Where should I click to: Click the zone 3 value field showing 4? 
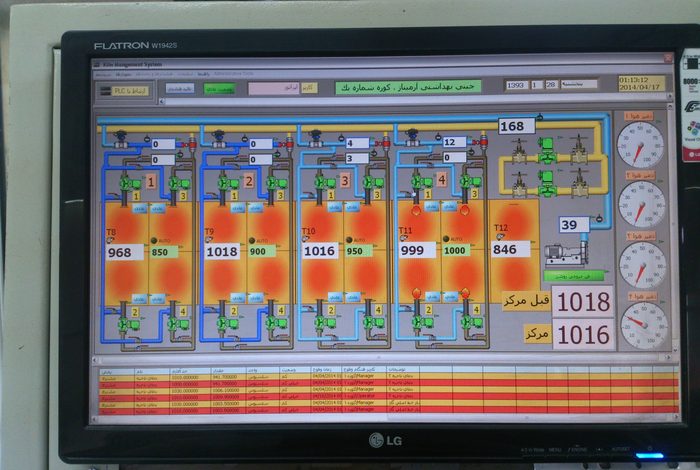[x=357, y=143]
